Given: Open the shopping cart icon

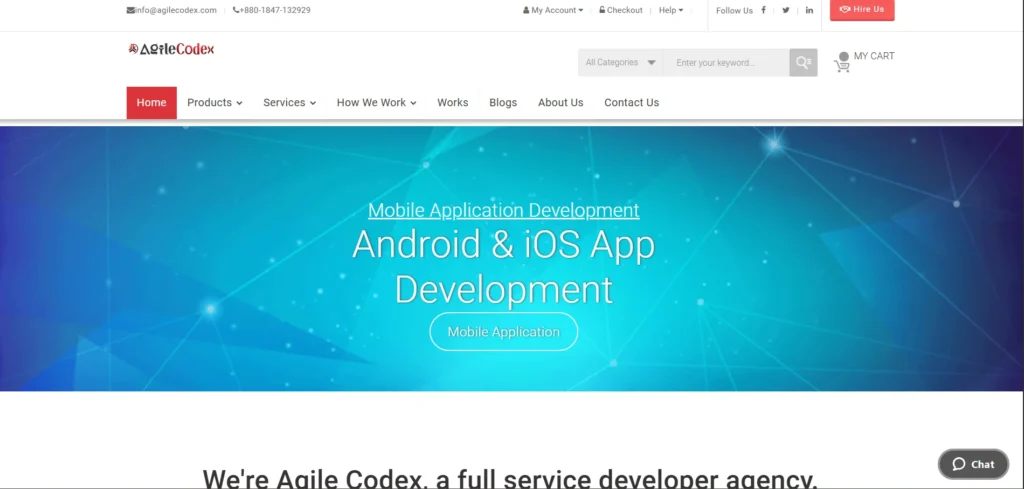Looking at the screenshot, I should (x=842, y=62).
